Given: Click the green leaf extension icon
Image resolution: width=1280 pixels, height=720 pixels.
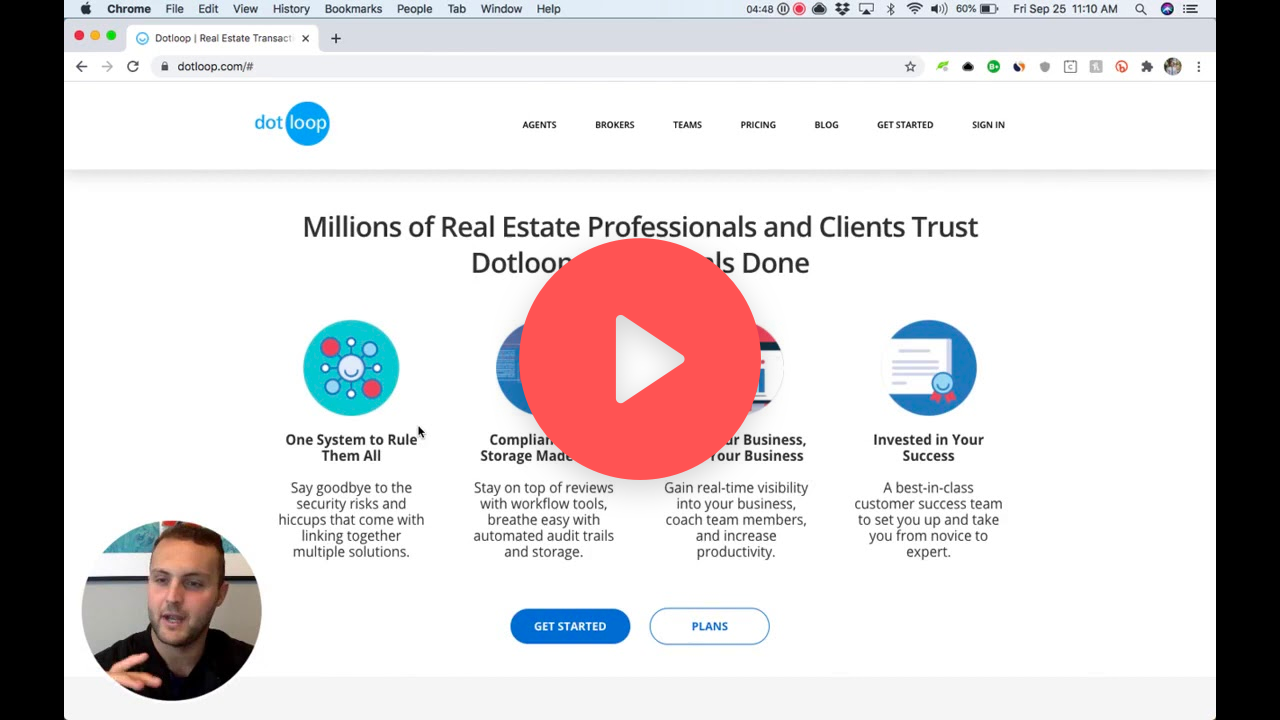Looking at the screenshot, I should (942, 67).
